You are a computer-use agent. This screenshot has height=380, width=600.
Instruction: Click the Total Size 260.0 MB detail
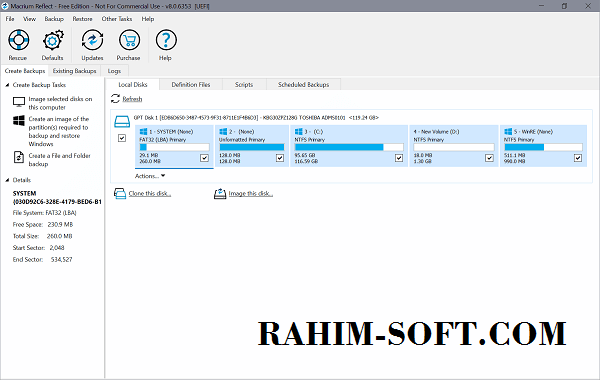(x=42, y=236)
